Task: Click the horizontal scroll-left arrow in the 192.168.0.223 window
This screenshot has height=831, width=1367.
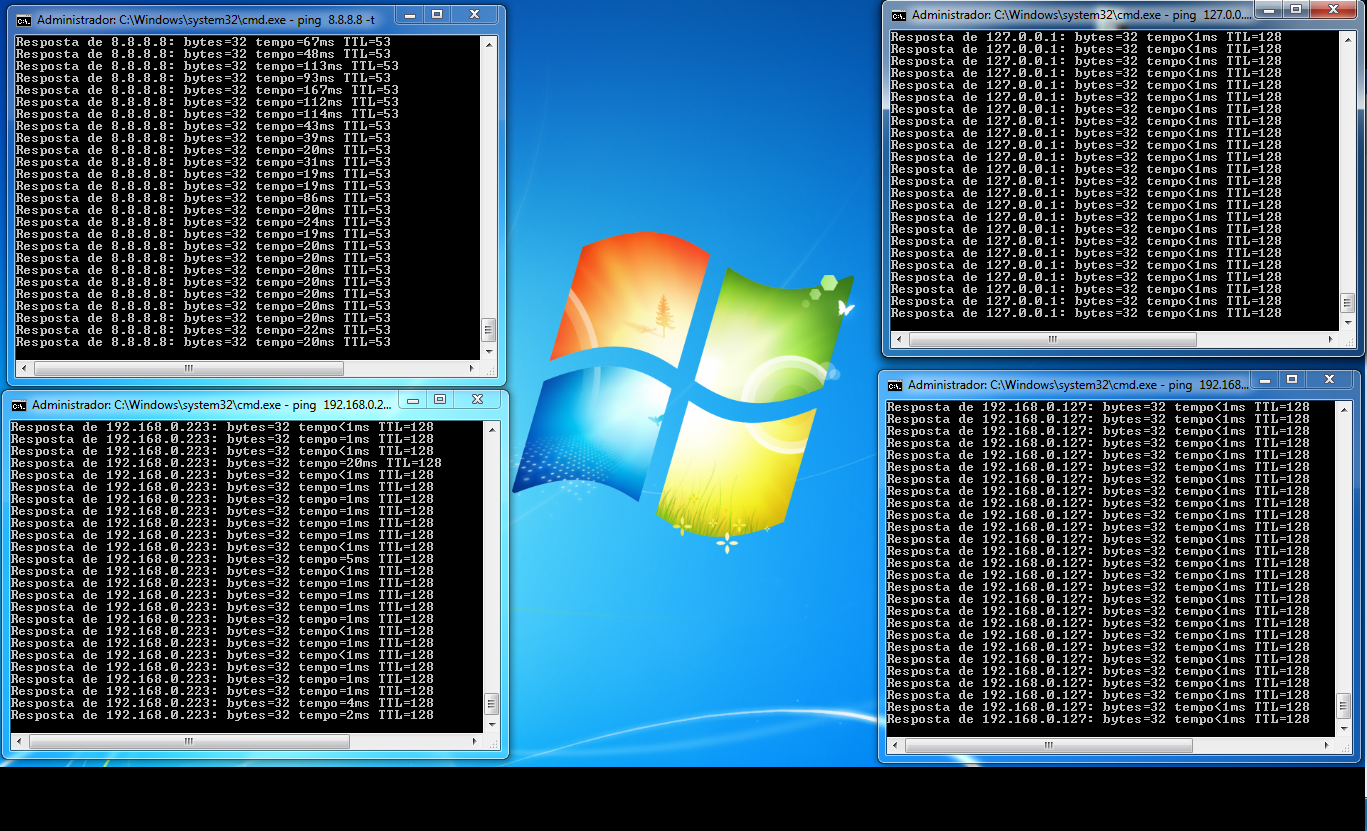Action: pos(19,742)
